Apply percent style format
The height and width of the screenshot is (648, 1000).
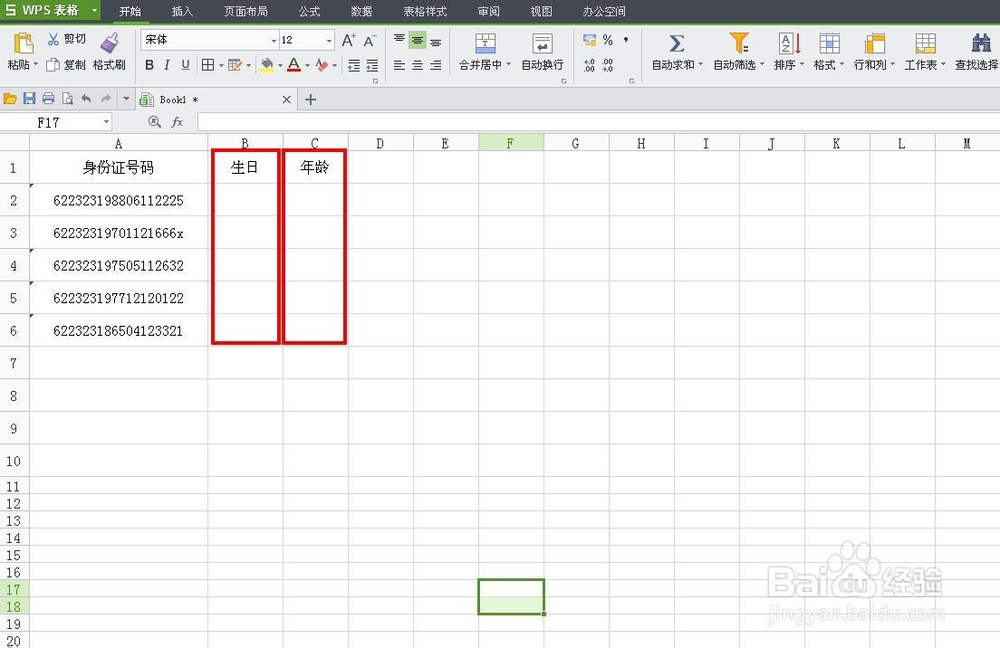coord(608,40)
